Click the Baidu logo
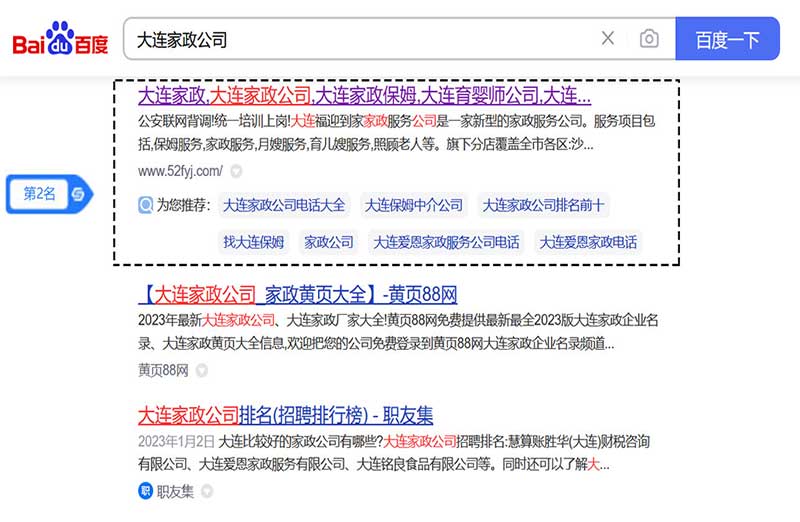Image resolution: width=800 pixels, height=522 pixels. point(59,40)
